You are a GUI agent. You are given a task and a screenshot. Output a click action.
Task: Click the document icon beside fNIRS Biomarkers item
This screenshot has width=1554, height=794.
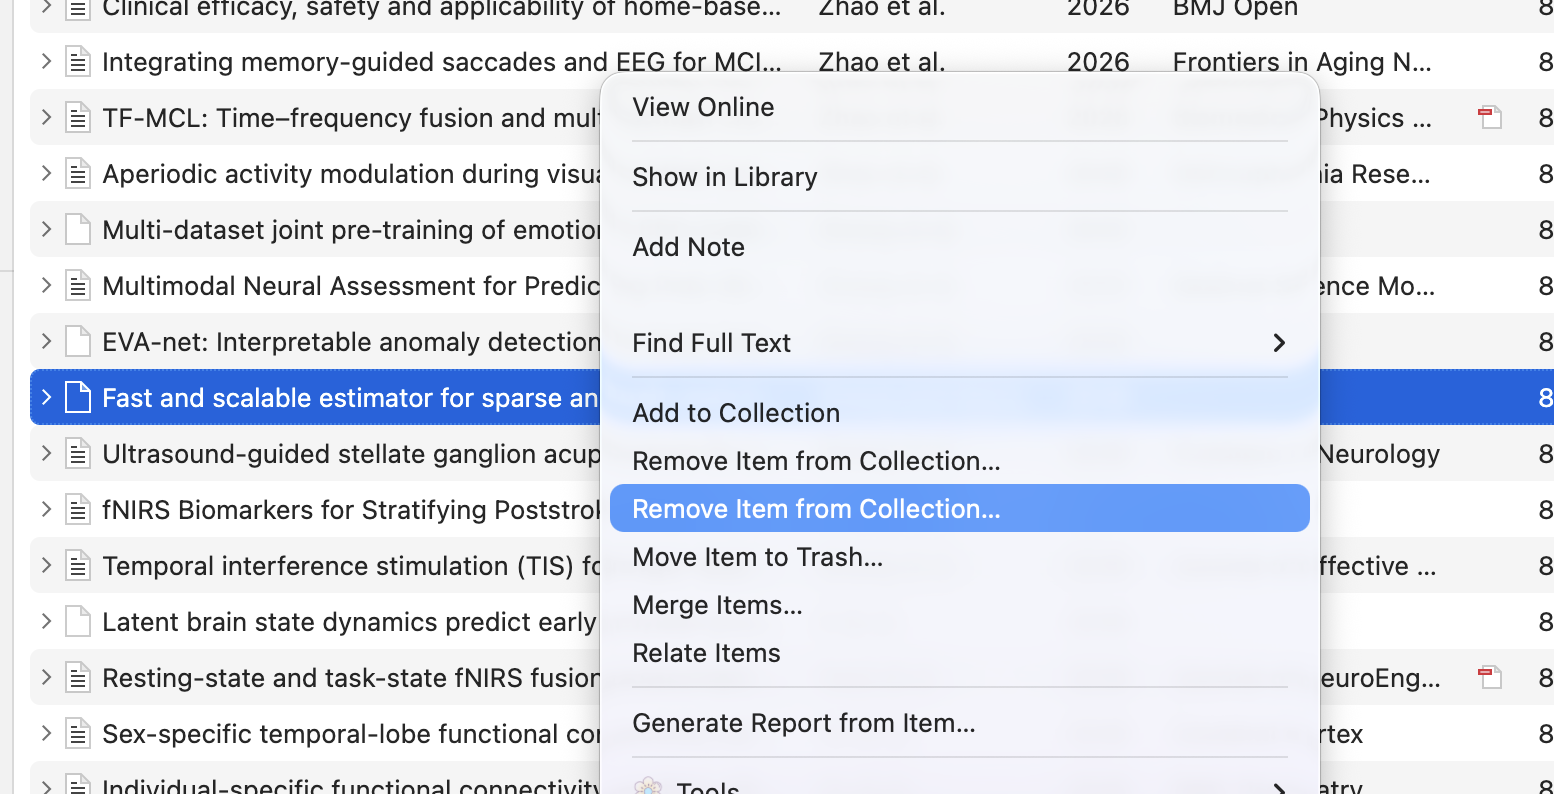pyautogui.click(x=78, y=510)
